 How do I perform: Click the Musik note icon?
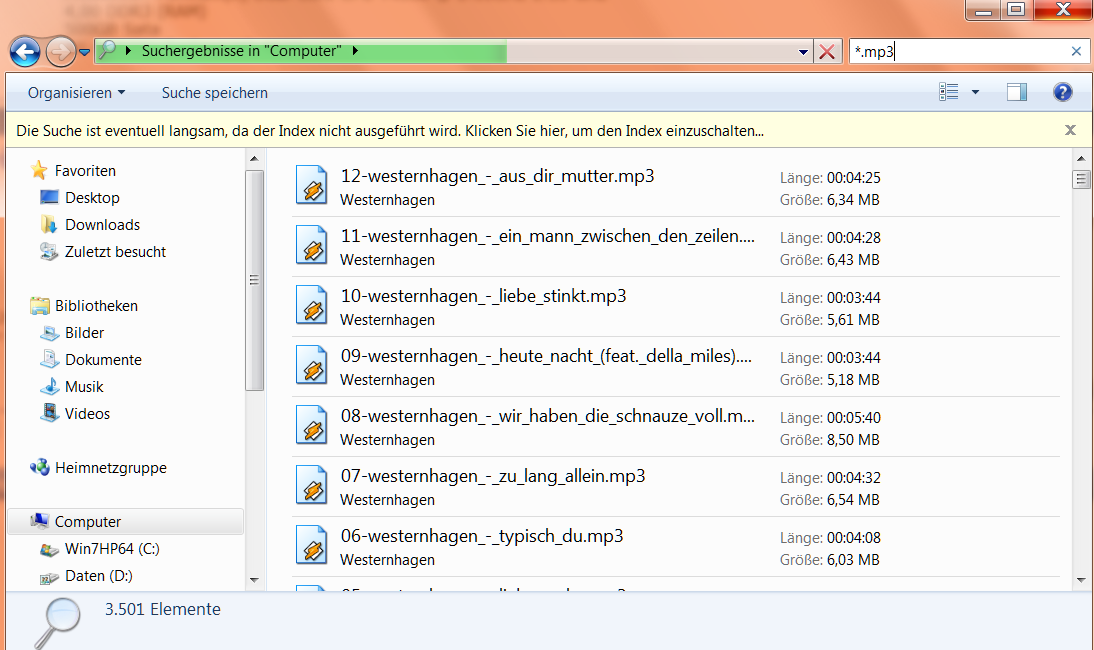pos(49,386)
